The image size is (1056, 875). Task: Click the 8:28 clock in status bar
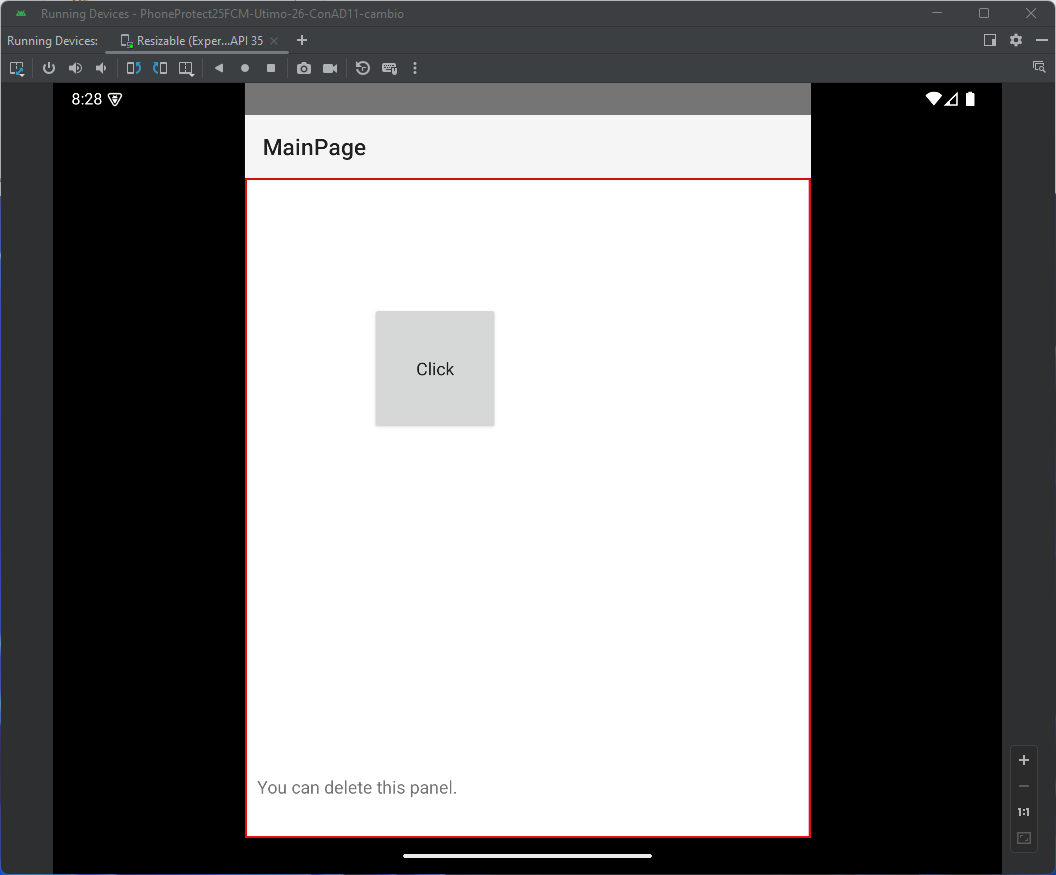87,99
